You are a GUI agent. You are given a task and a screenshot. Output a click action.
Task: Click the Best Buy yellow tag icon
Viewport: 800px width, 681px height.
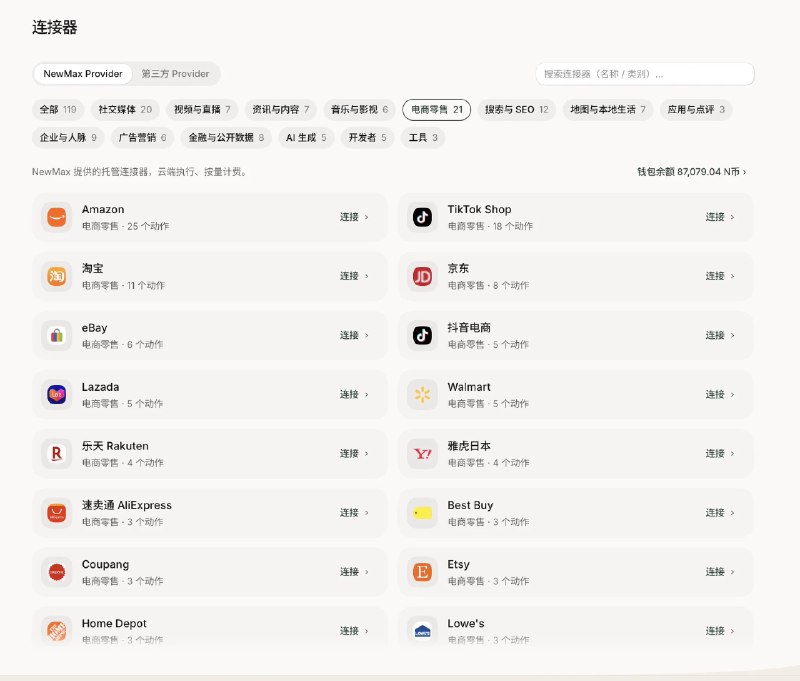pos(422,513)
